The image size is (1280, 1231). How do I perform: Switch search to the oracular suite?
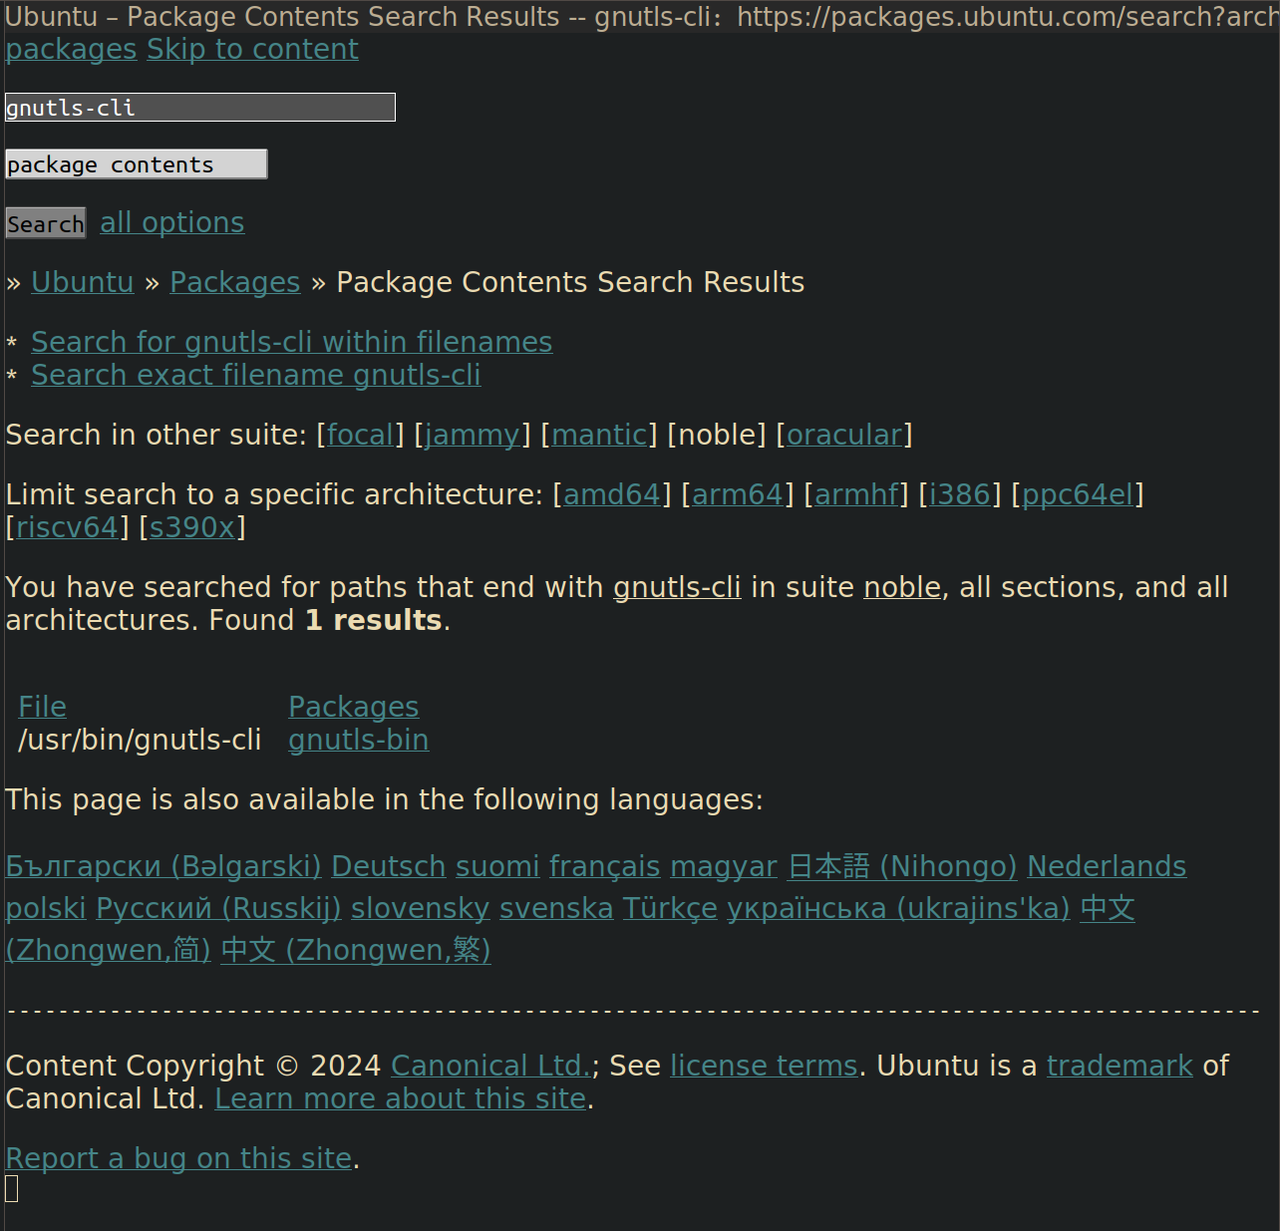pyautogui.click(x=844, y=435)
